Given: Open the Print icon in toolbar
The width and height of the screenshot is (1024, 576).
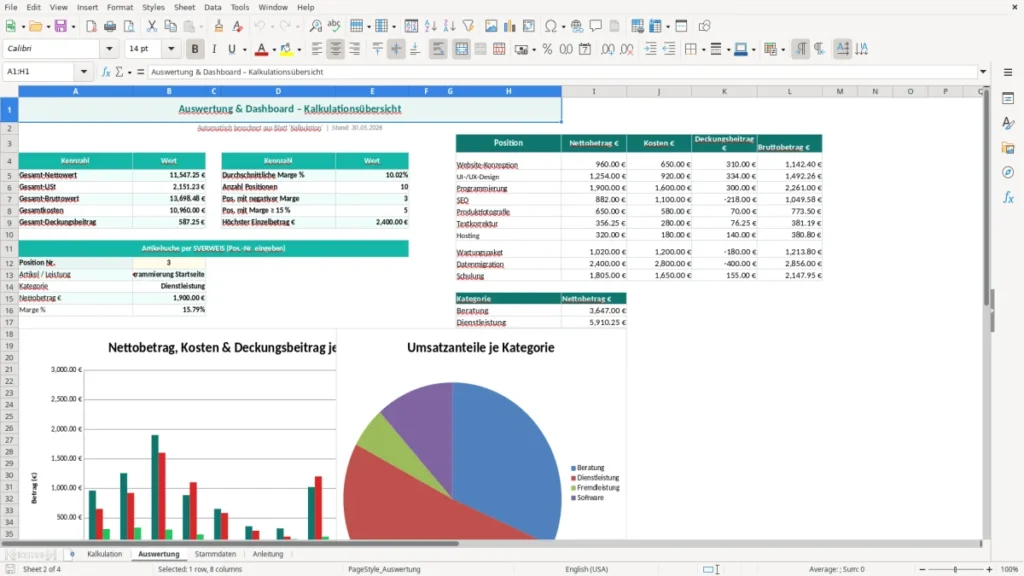Looking at the screenshot, I should pyautogui.click(x=110, y=26).
